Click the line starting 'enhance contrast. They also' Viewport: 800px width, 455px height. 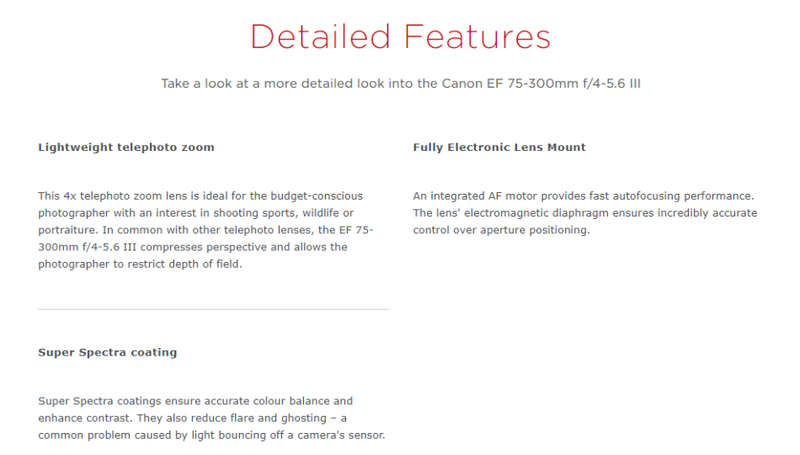(x=192, y=418)
